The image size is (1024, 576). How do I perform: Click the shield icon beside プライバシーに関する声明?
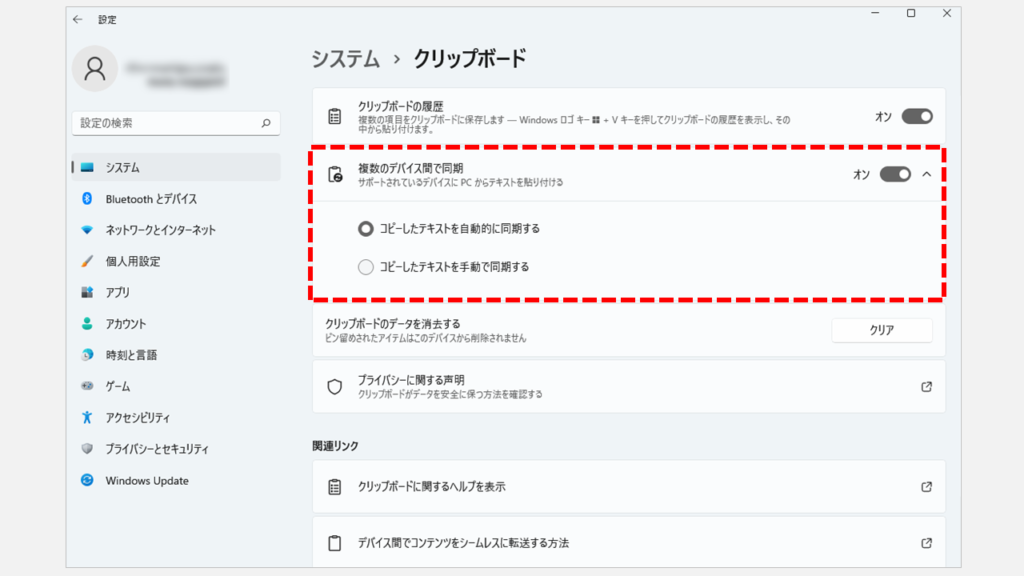point(336,387)
